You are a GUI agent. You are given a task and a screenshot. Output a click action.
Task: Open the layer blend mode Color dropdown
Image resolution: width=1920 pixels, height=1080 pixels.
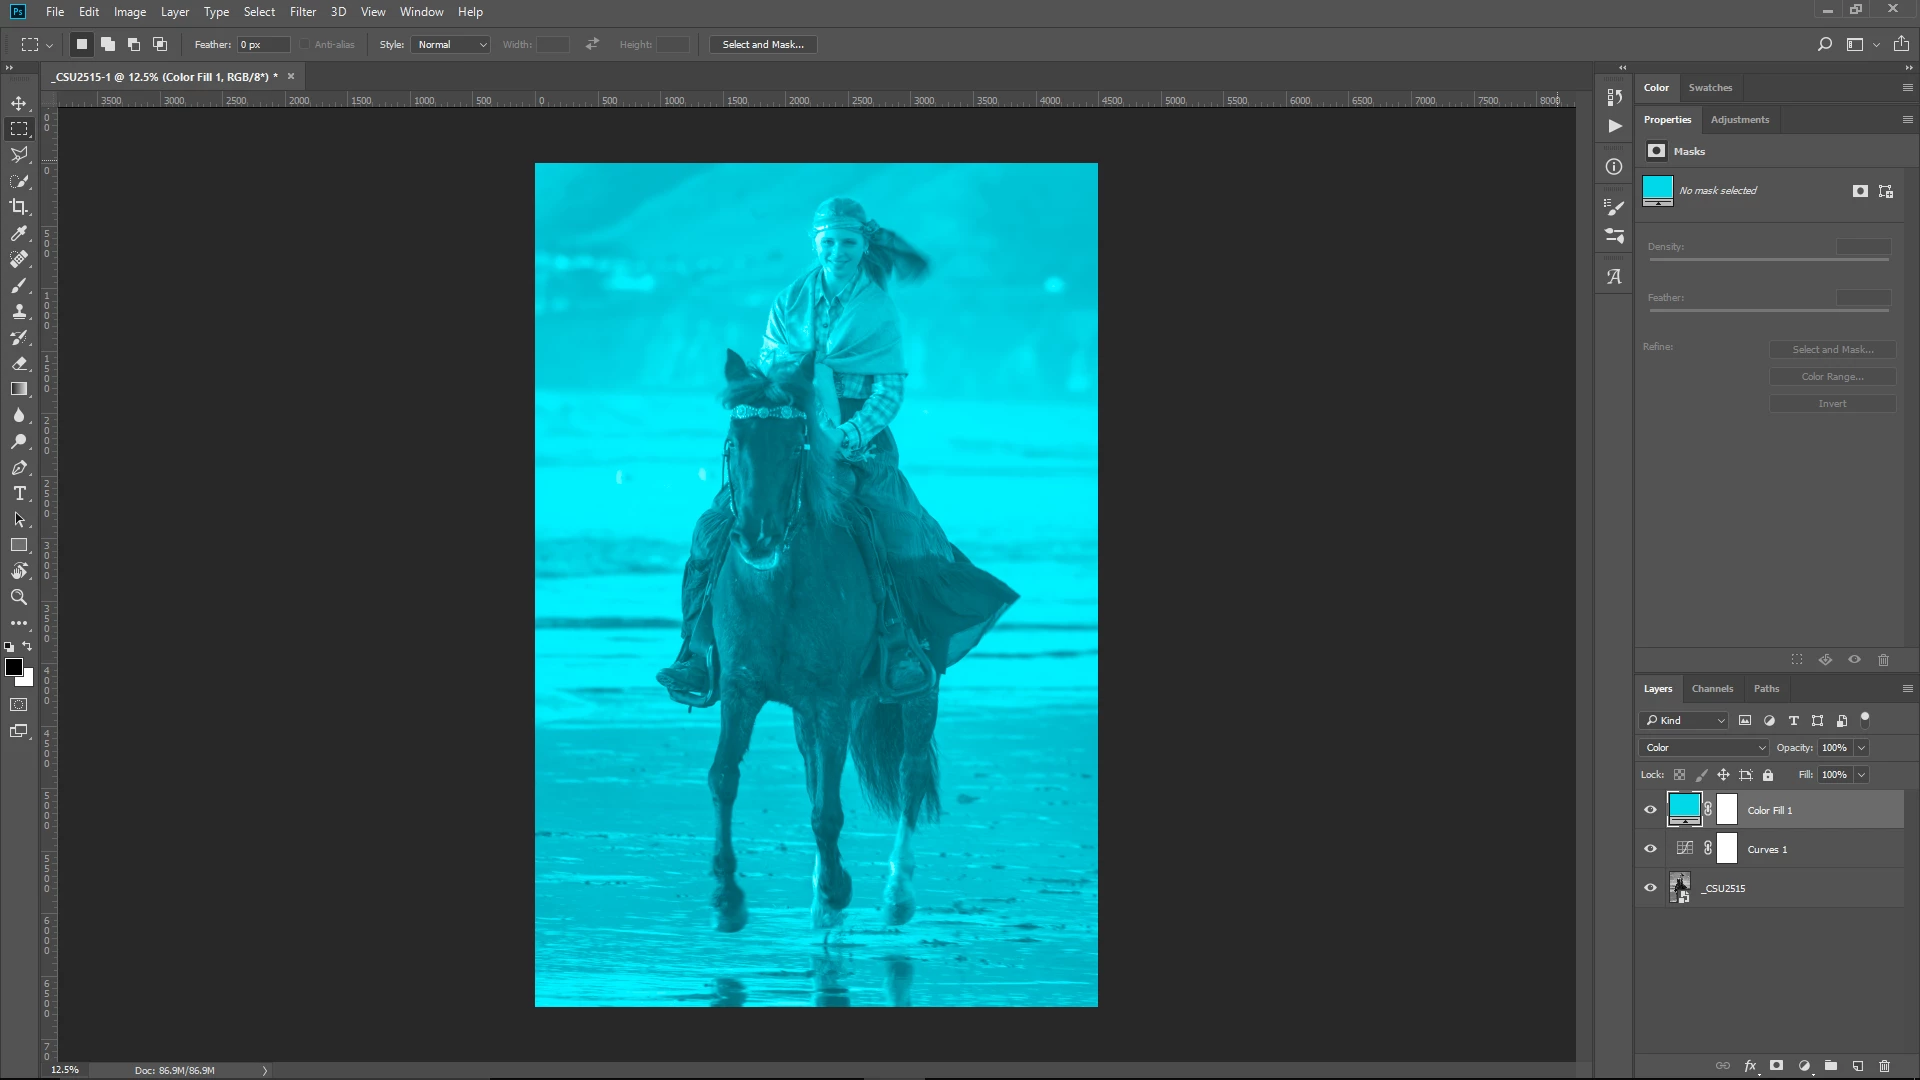(x=1704, y=748)
